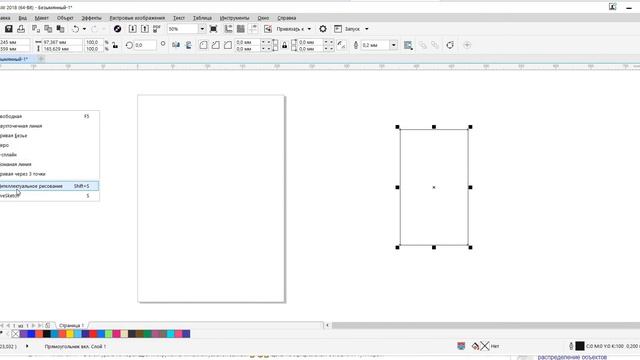The width and height of the screenshot is (640, 360).
Task: Click the mirror vertically icon
Action: click(x=188, y=45)
